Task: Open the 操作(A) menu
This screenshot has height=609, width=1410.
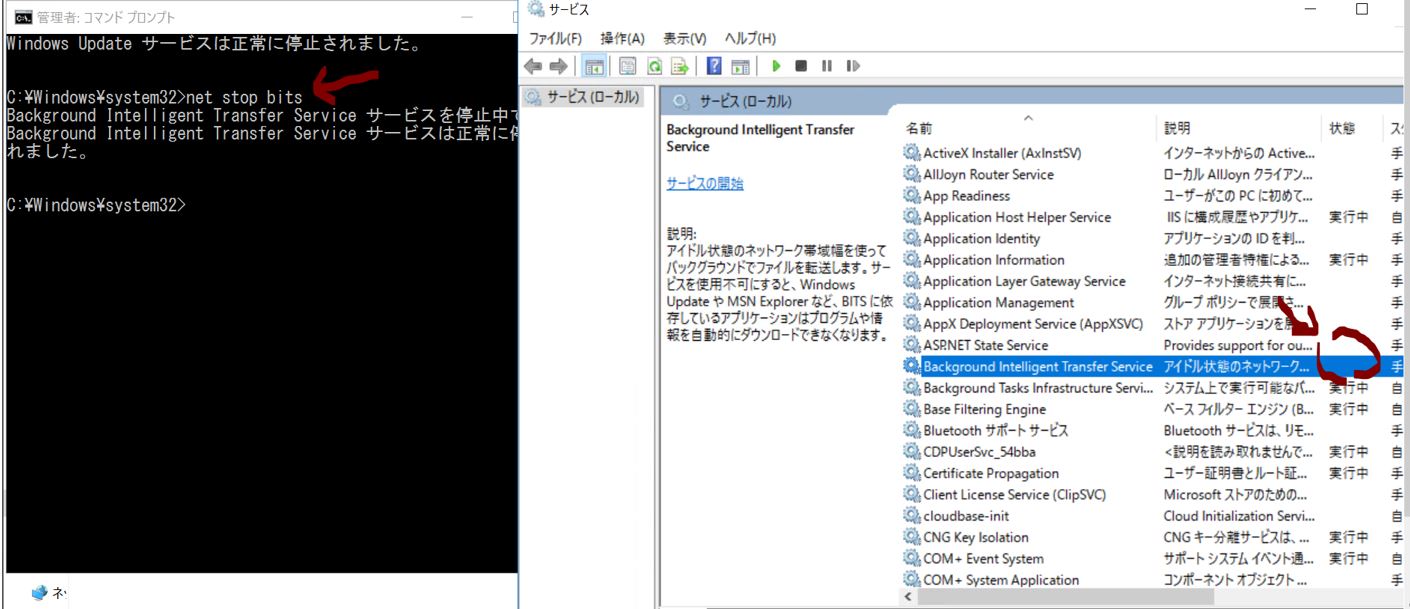Action: pos(622,38)
